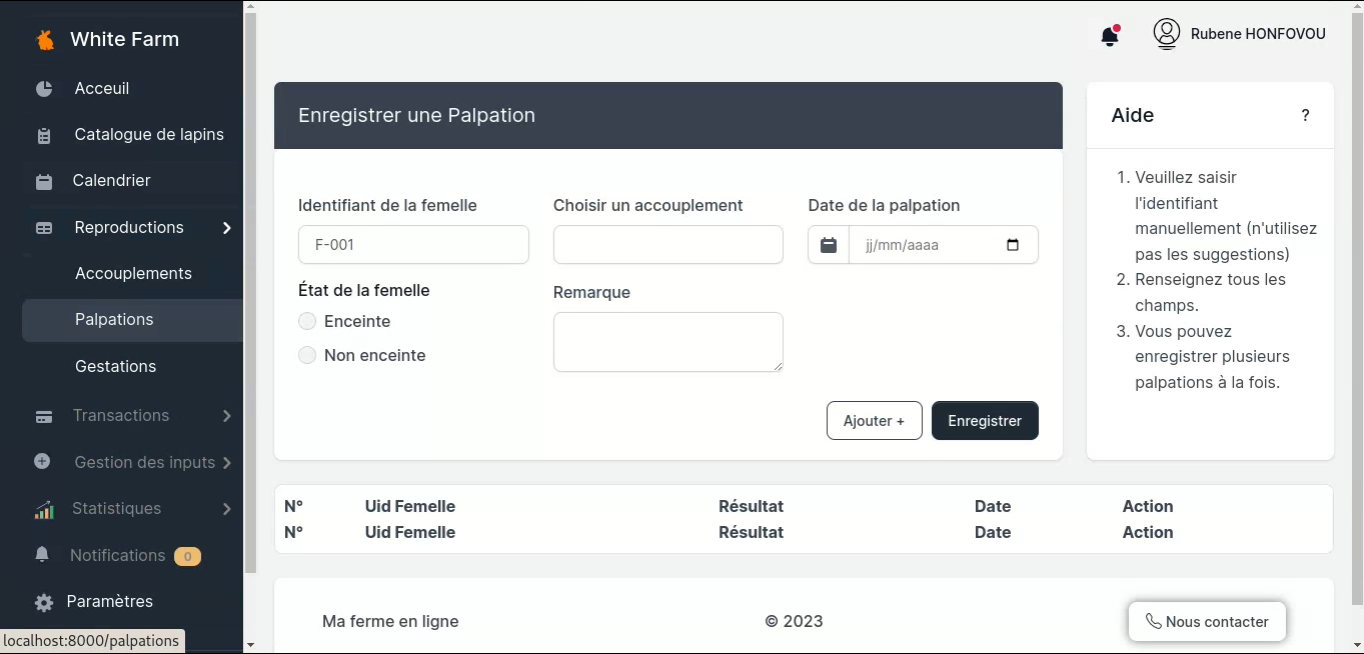Click the Acceuil pie chart icon
Viewport: 1364px width, 654px height.
pos(44,89)
